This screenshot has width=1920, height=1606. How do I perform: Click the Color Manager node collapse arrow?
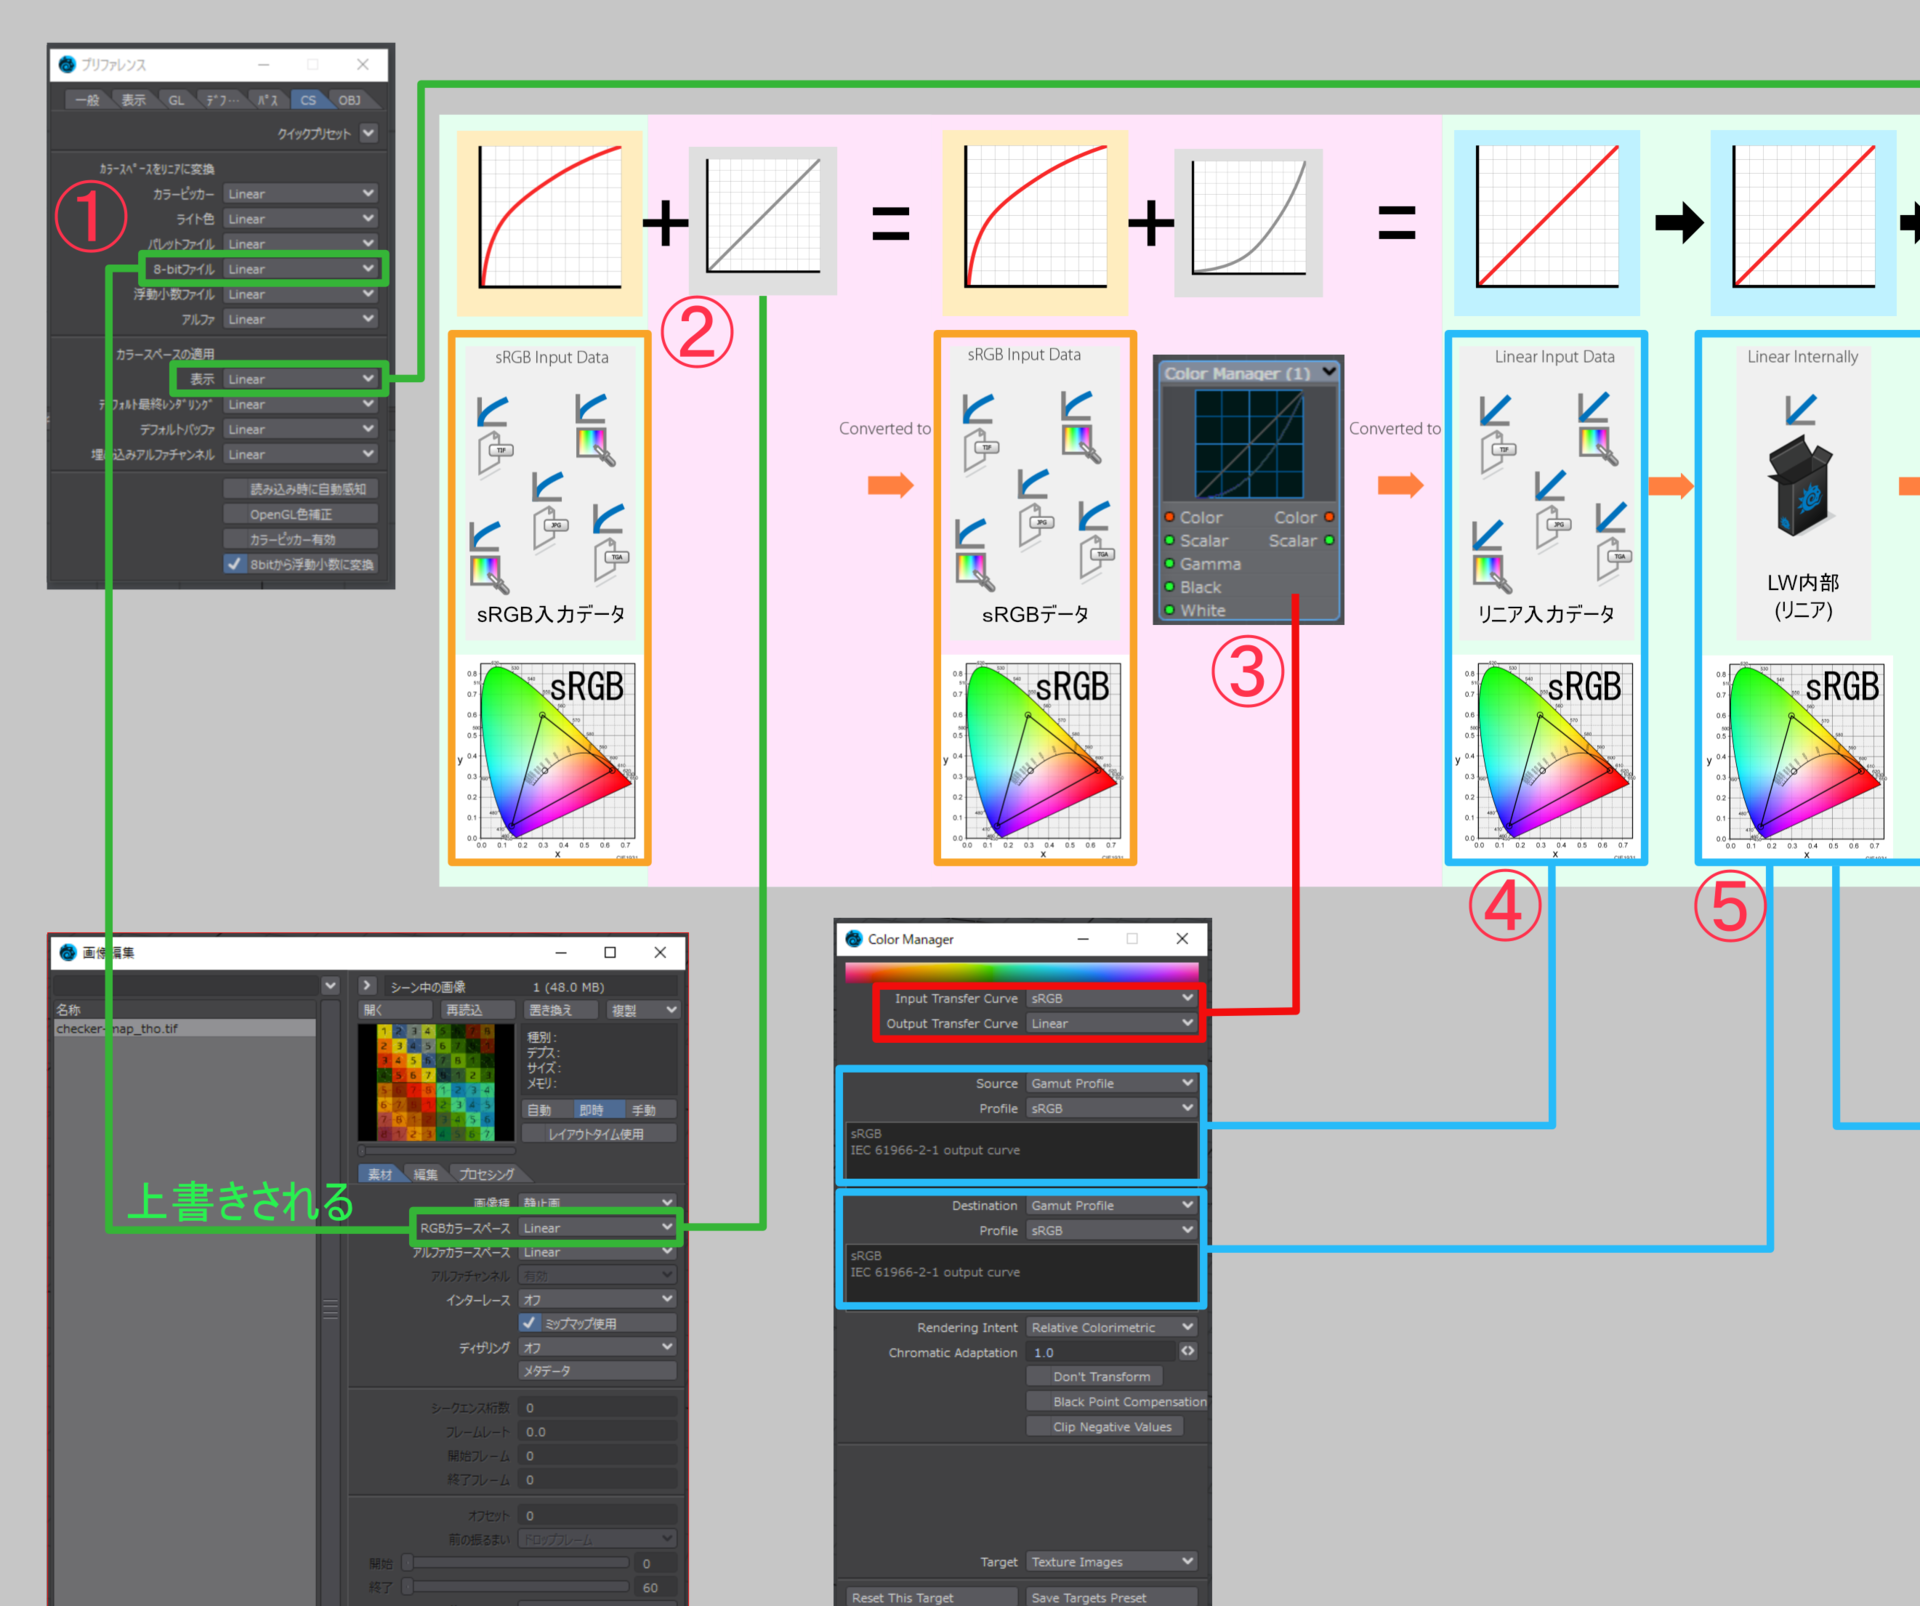(1329, 372)
